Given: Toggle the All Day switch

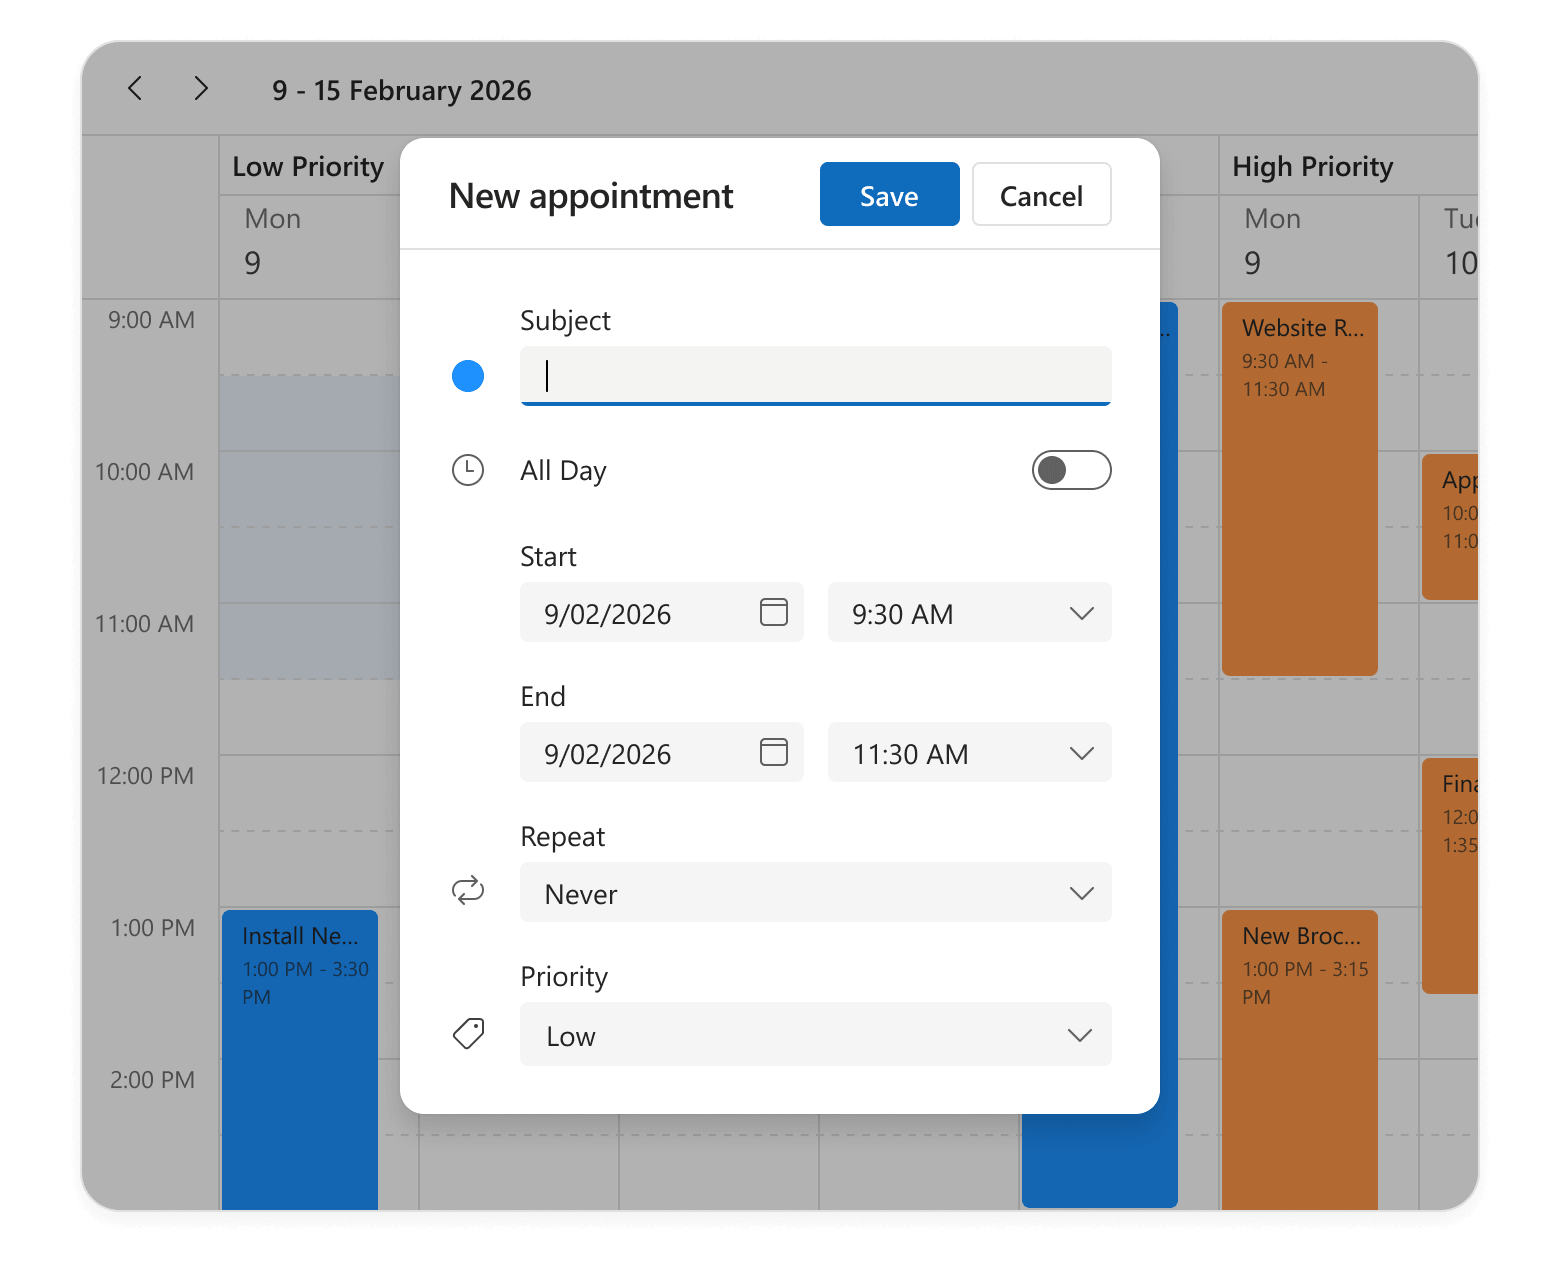Looking at the screenshot, I should (x=1071, y=470).
